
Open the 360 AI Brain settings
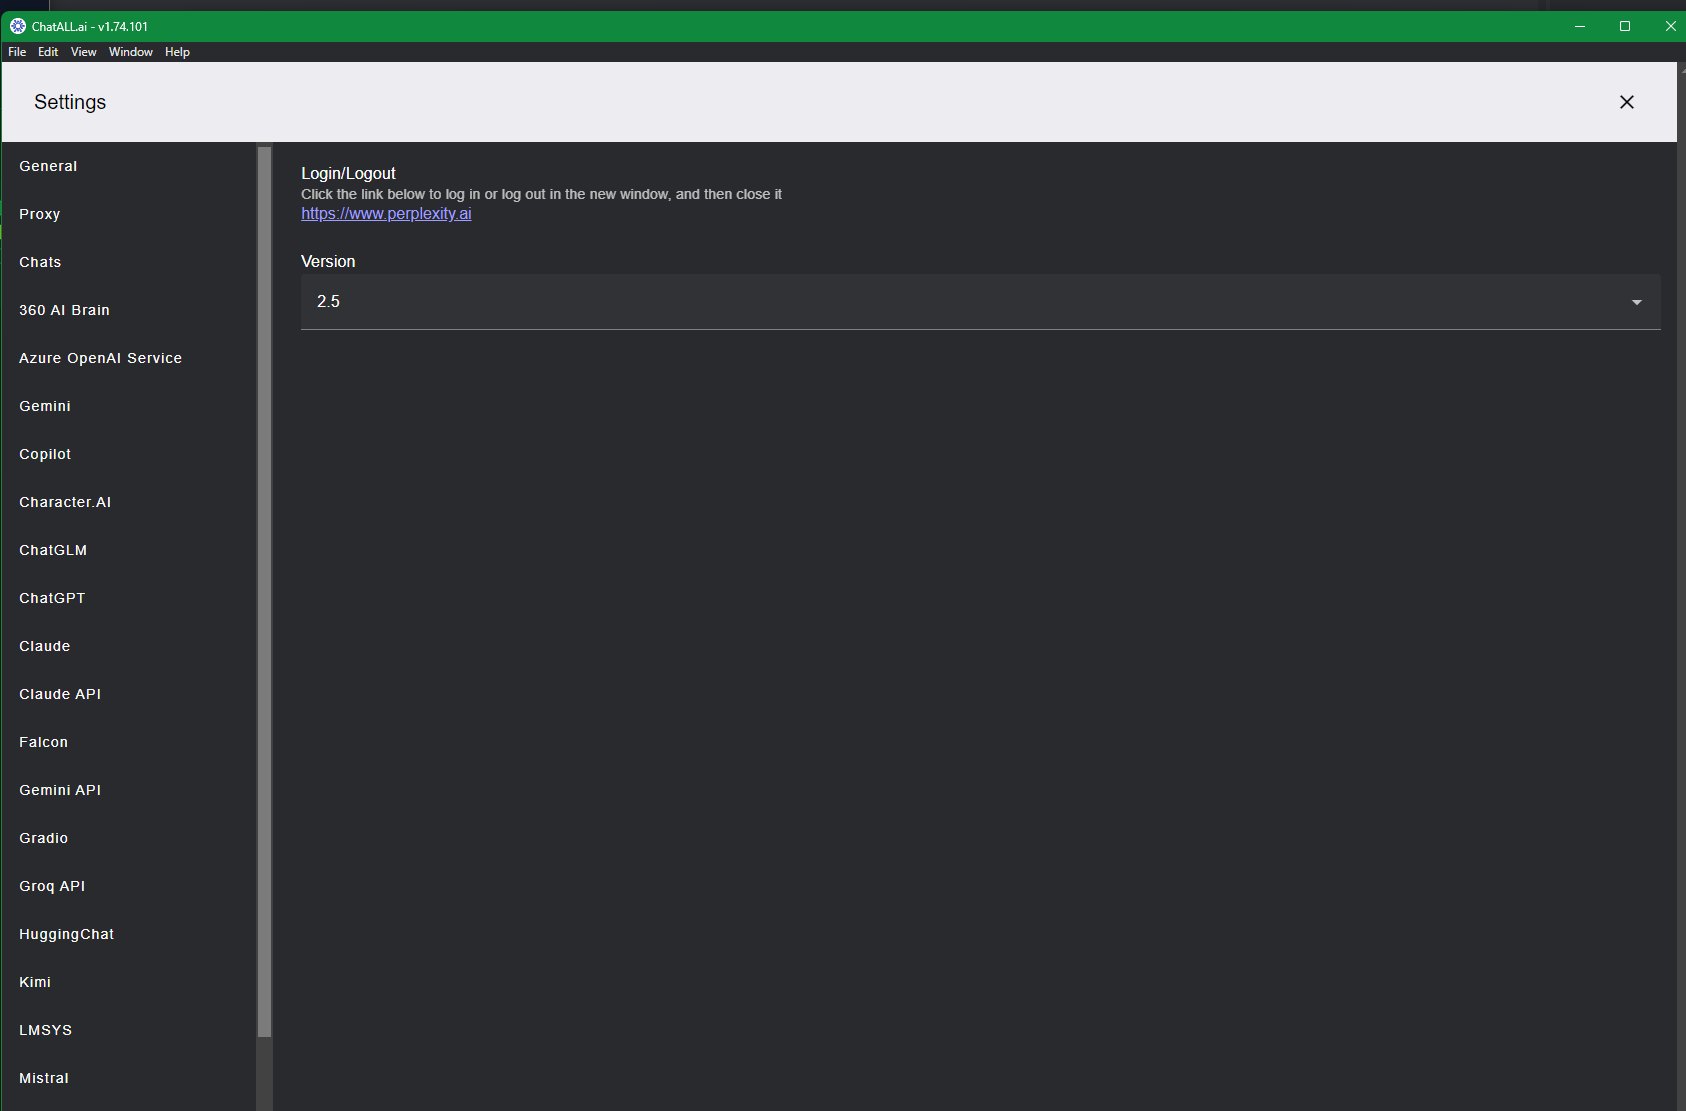point(128,310)
